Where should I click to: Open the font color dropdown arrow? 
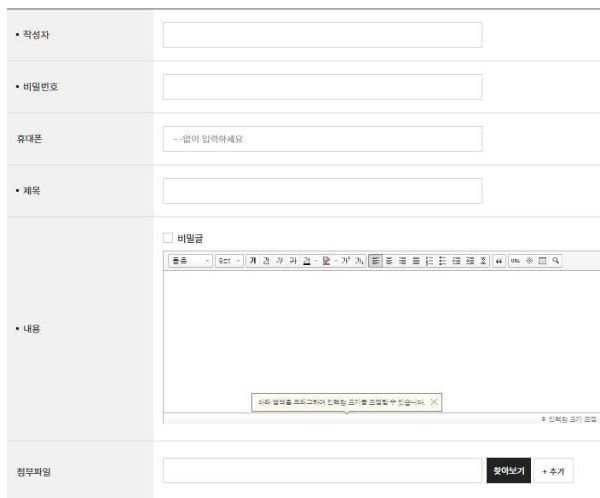(316, 261)
